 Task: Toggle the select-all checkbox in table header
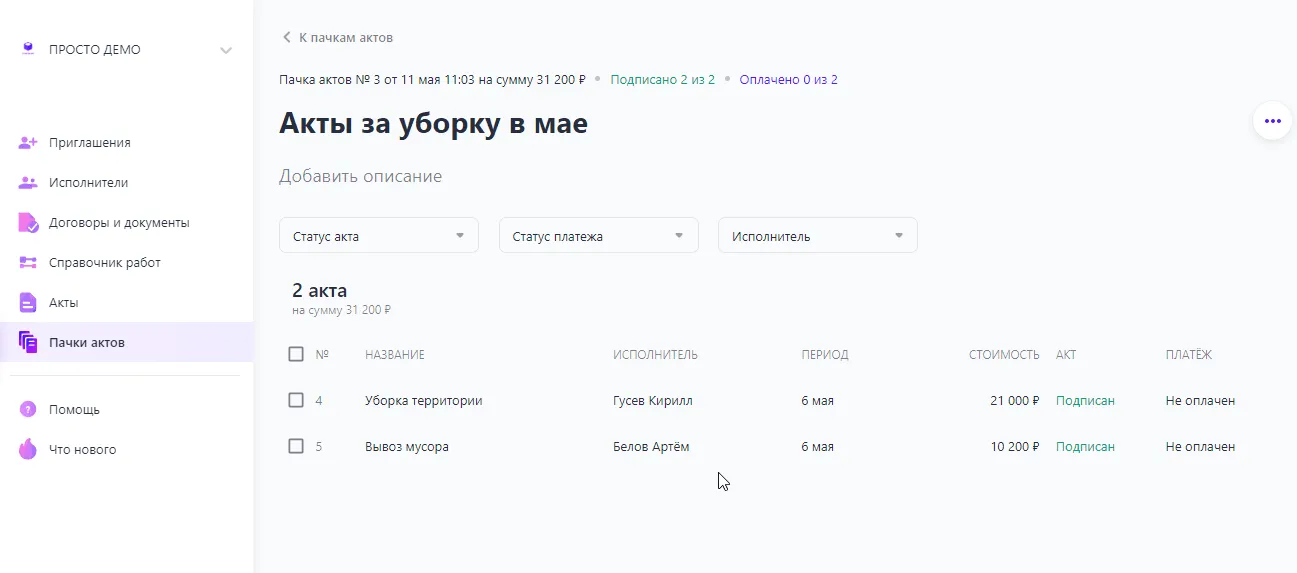point(296,354)
